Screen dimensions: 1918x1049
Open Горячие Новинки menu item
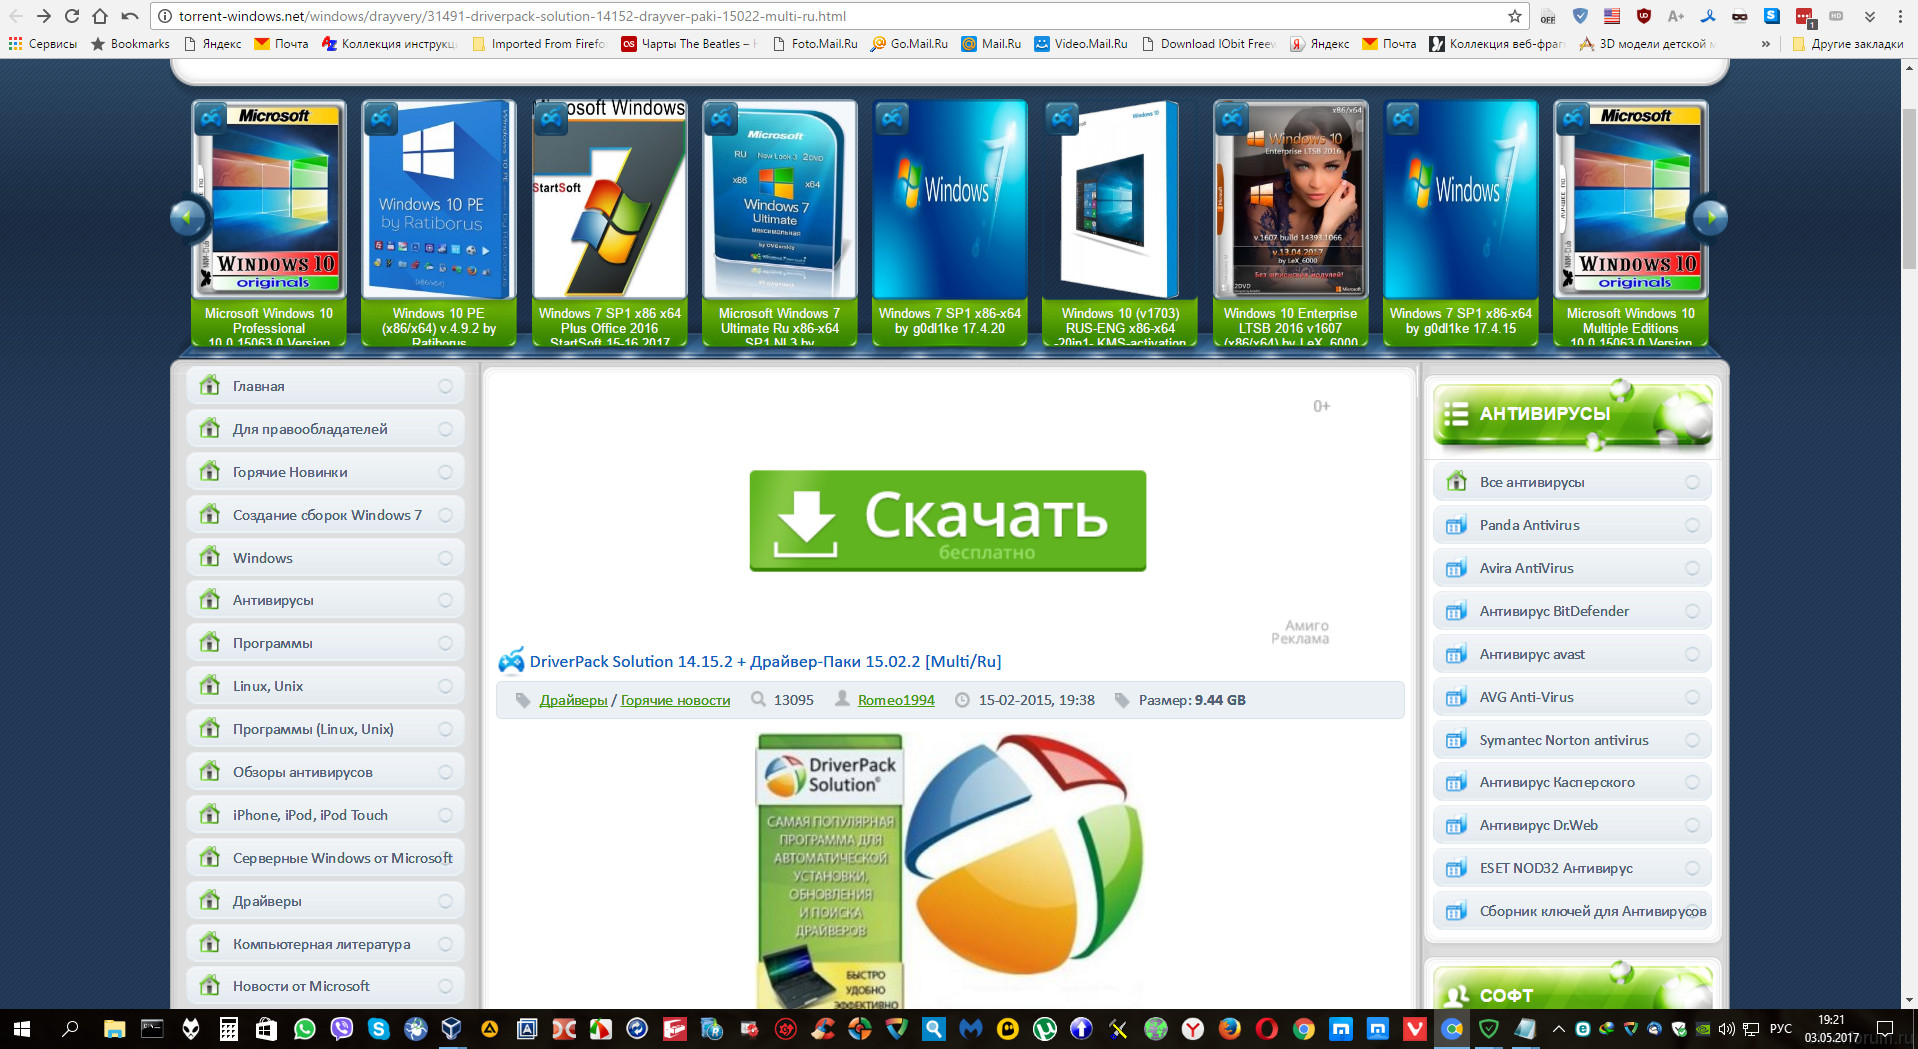tap(326, 472)
